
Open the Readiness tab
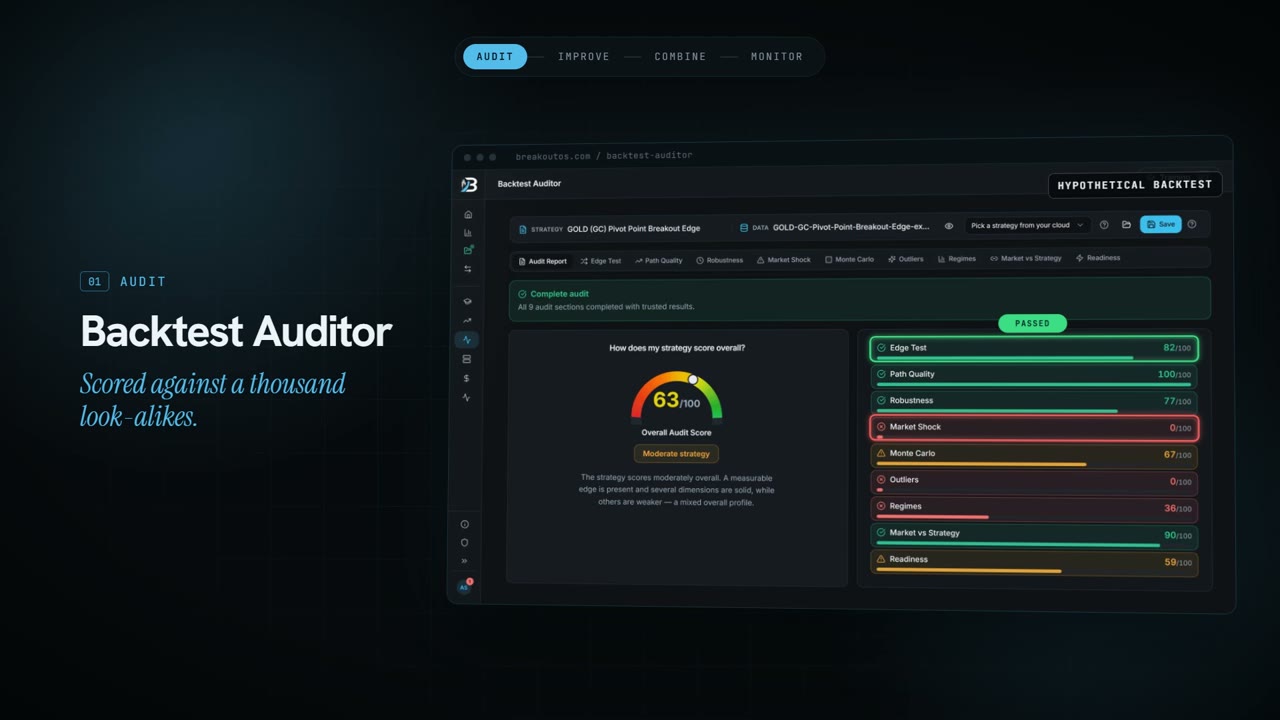[x=1097, y=258]
